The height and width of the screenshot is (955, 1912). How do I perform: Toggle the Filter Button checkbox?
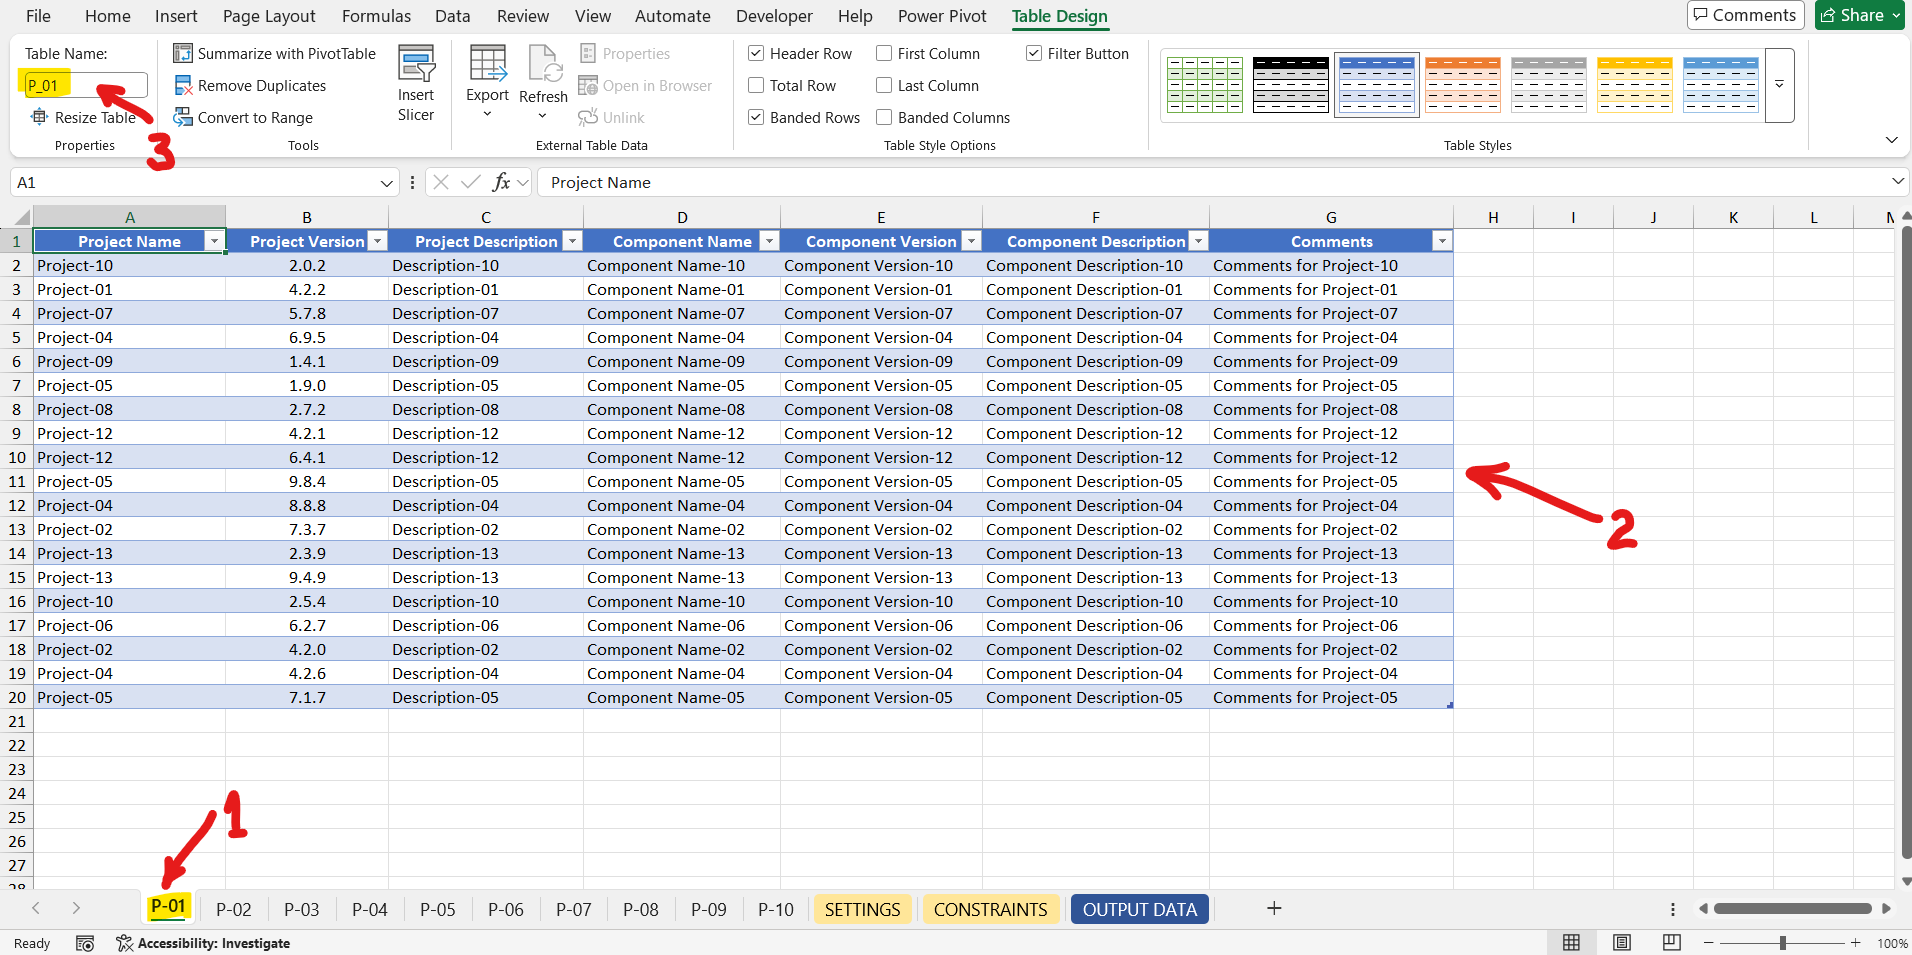pos(1034,53)
